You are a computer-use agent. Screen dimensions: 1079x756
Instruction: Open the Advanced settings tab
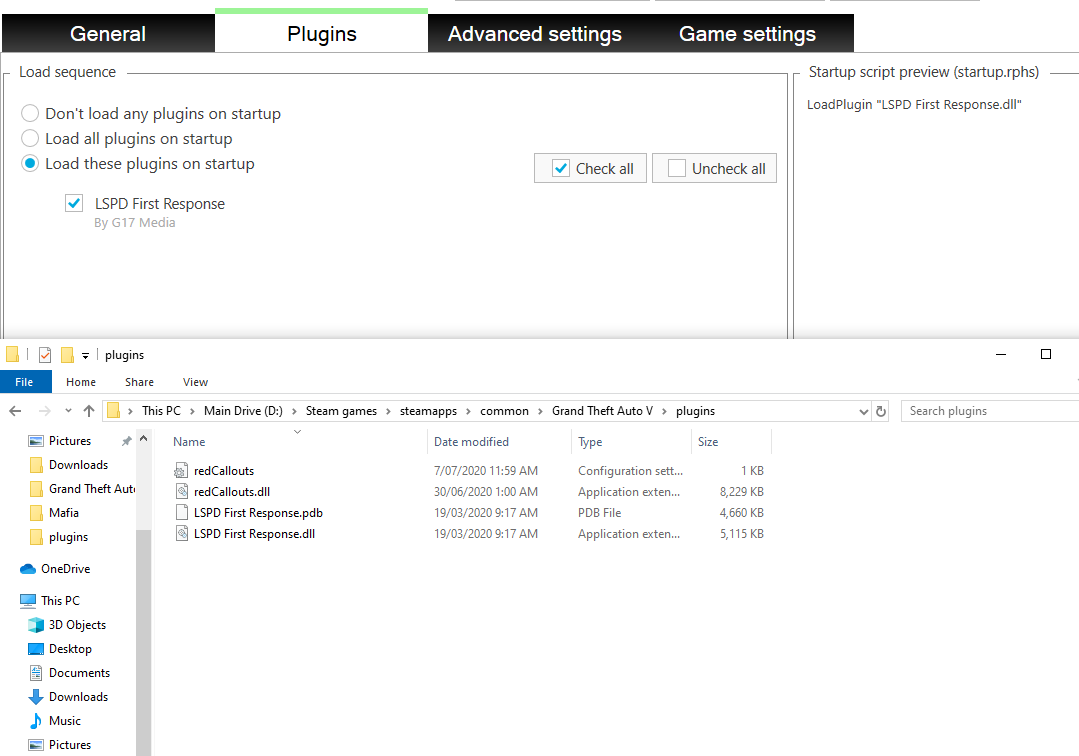(x=535, y=34)
